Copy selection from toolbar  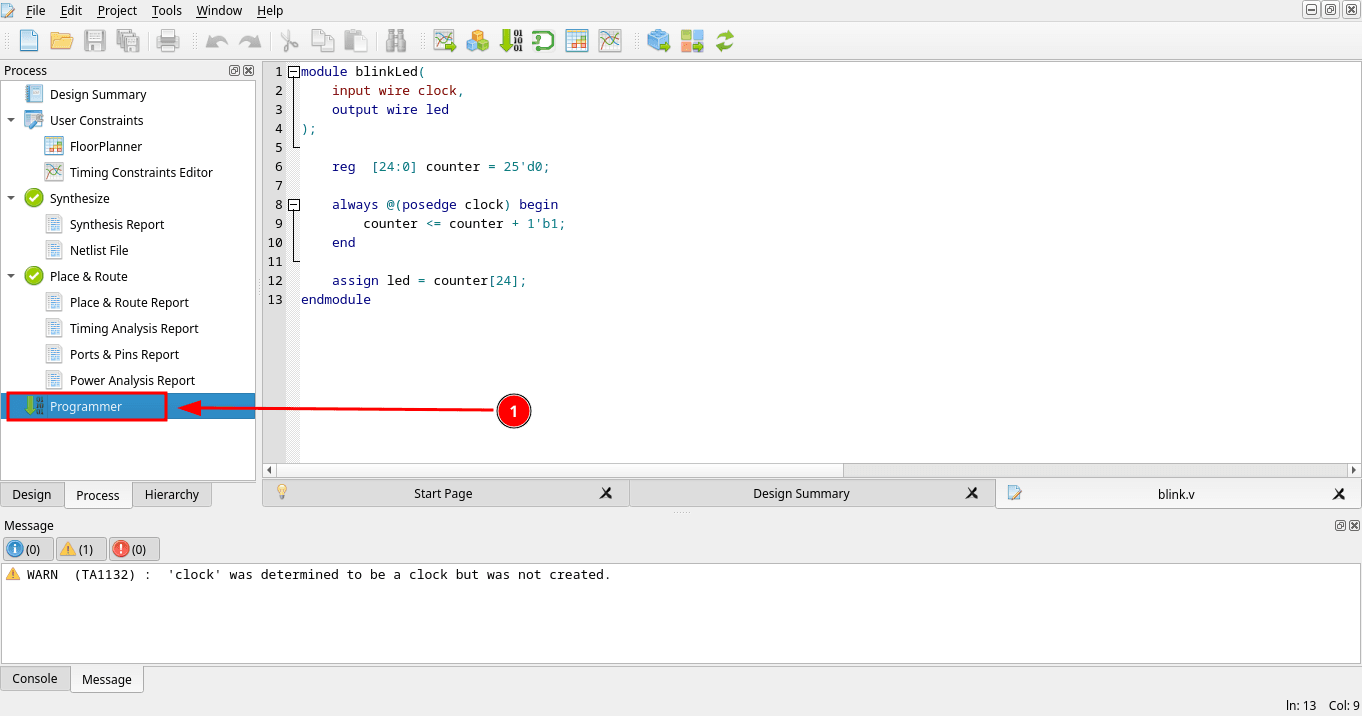pyautogui.click(x=322, y=41)
